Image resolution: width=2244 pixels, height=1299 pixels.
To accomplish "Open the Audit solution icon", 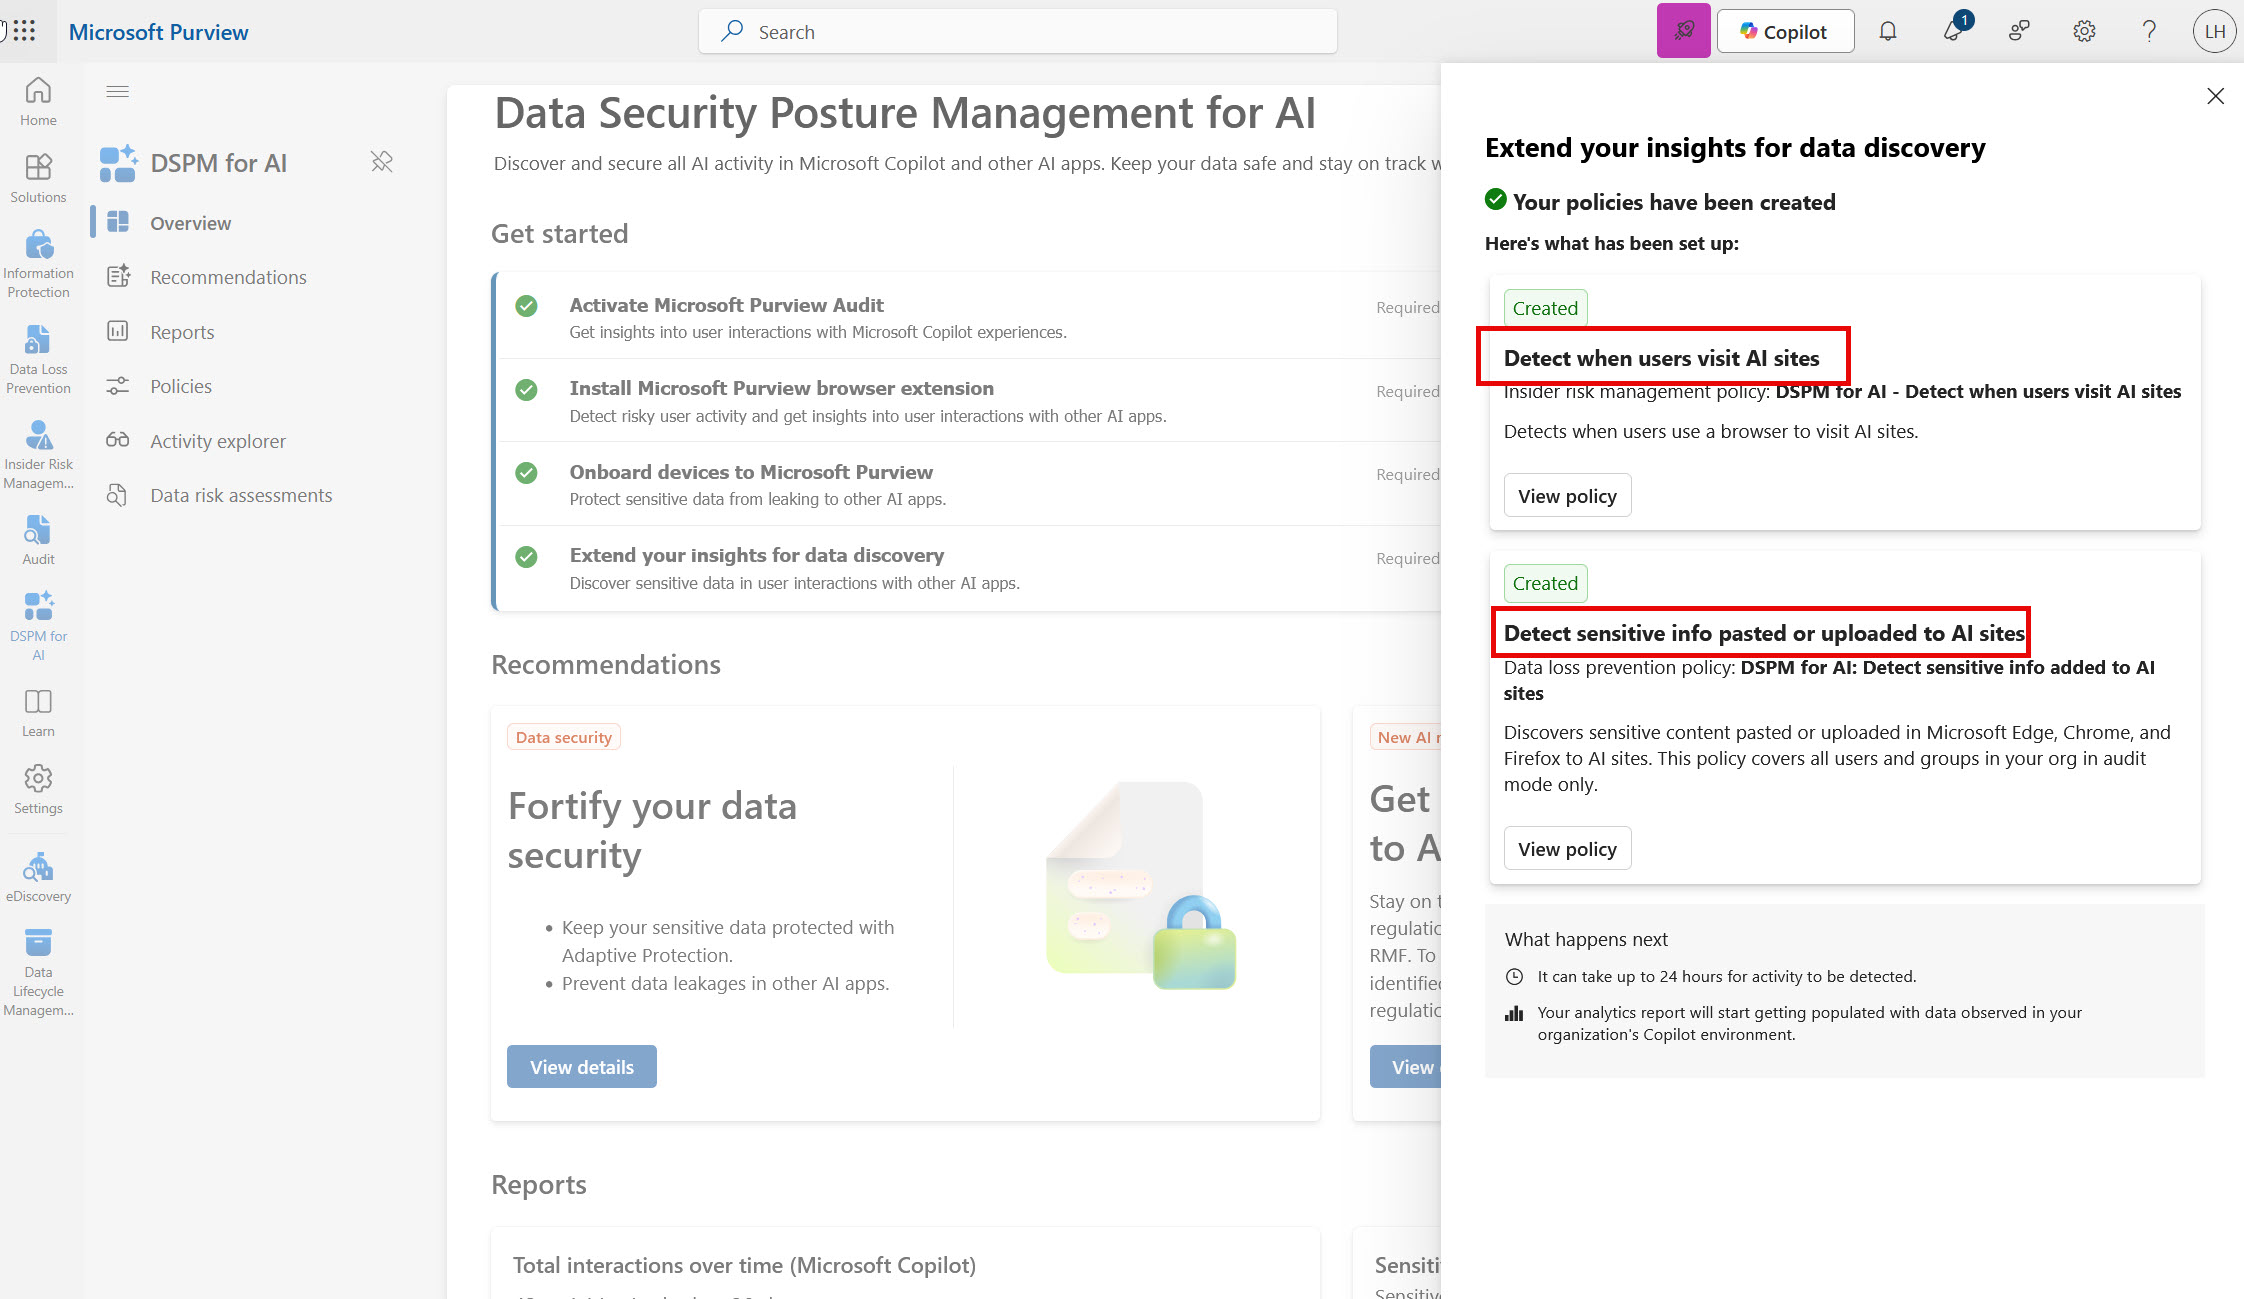I will [38, 540].
